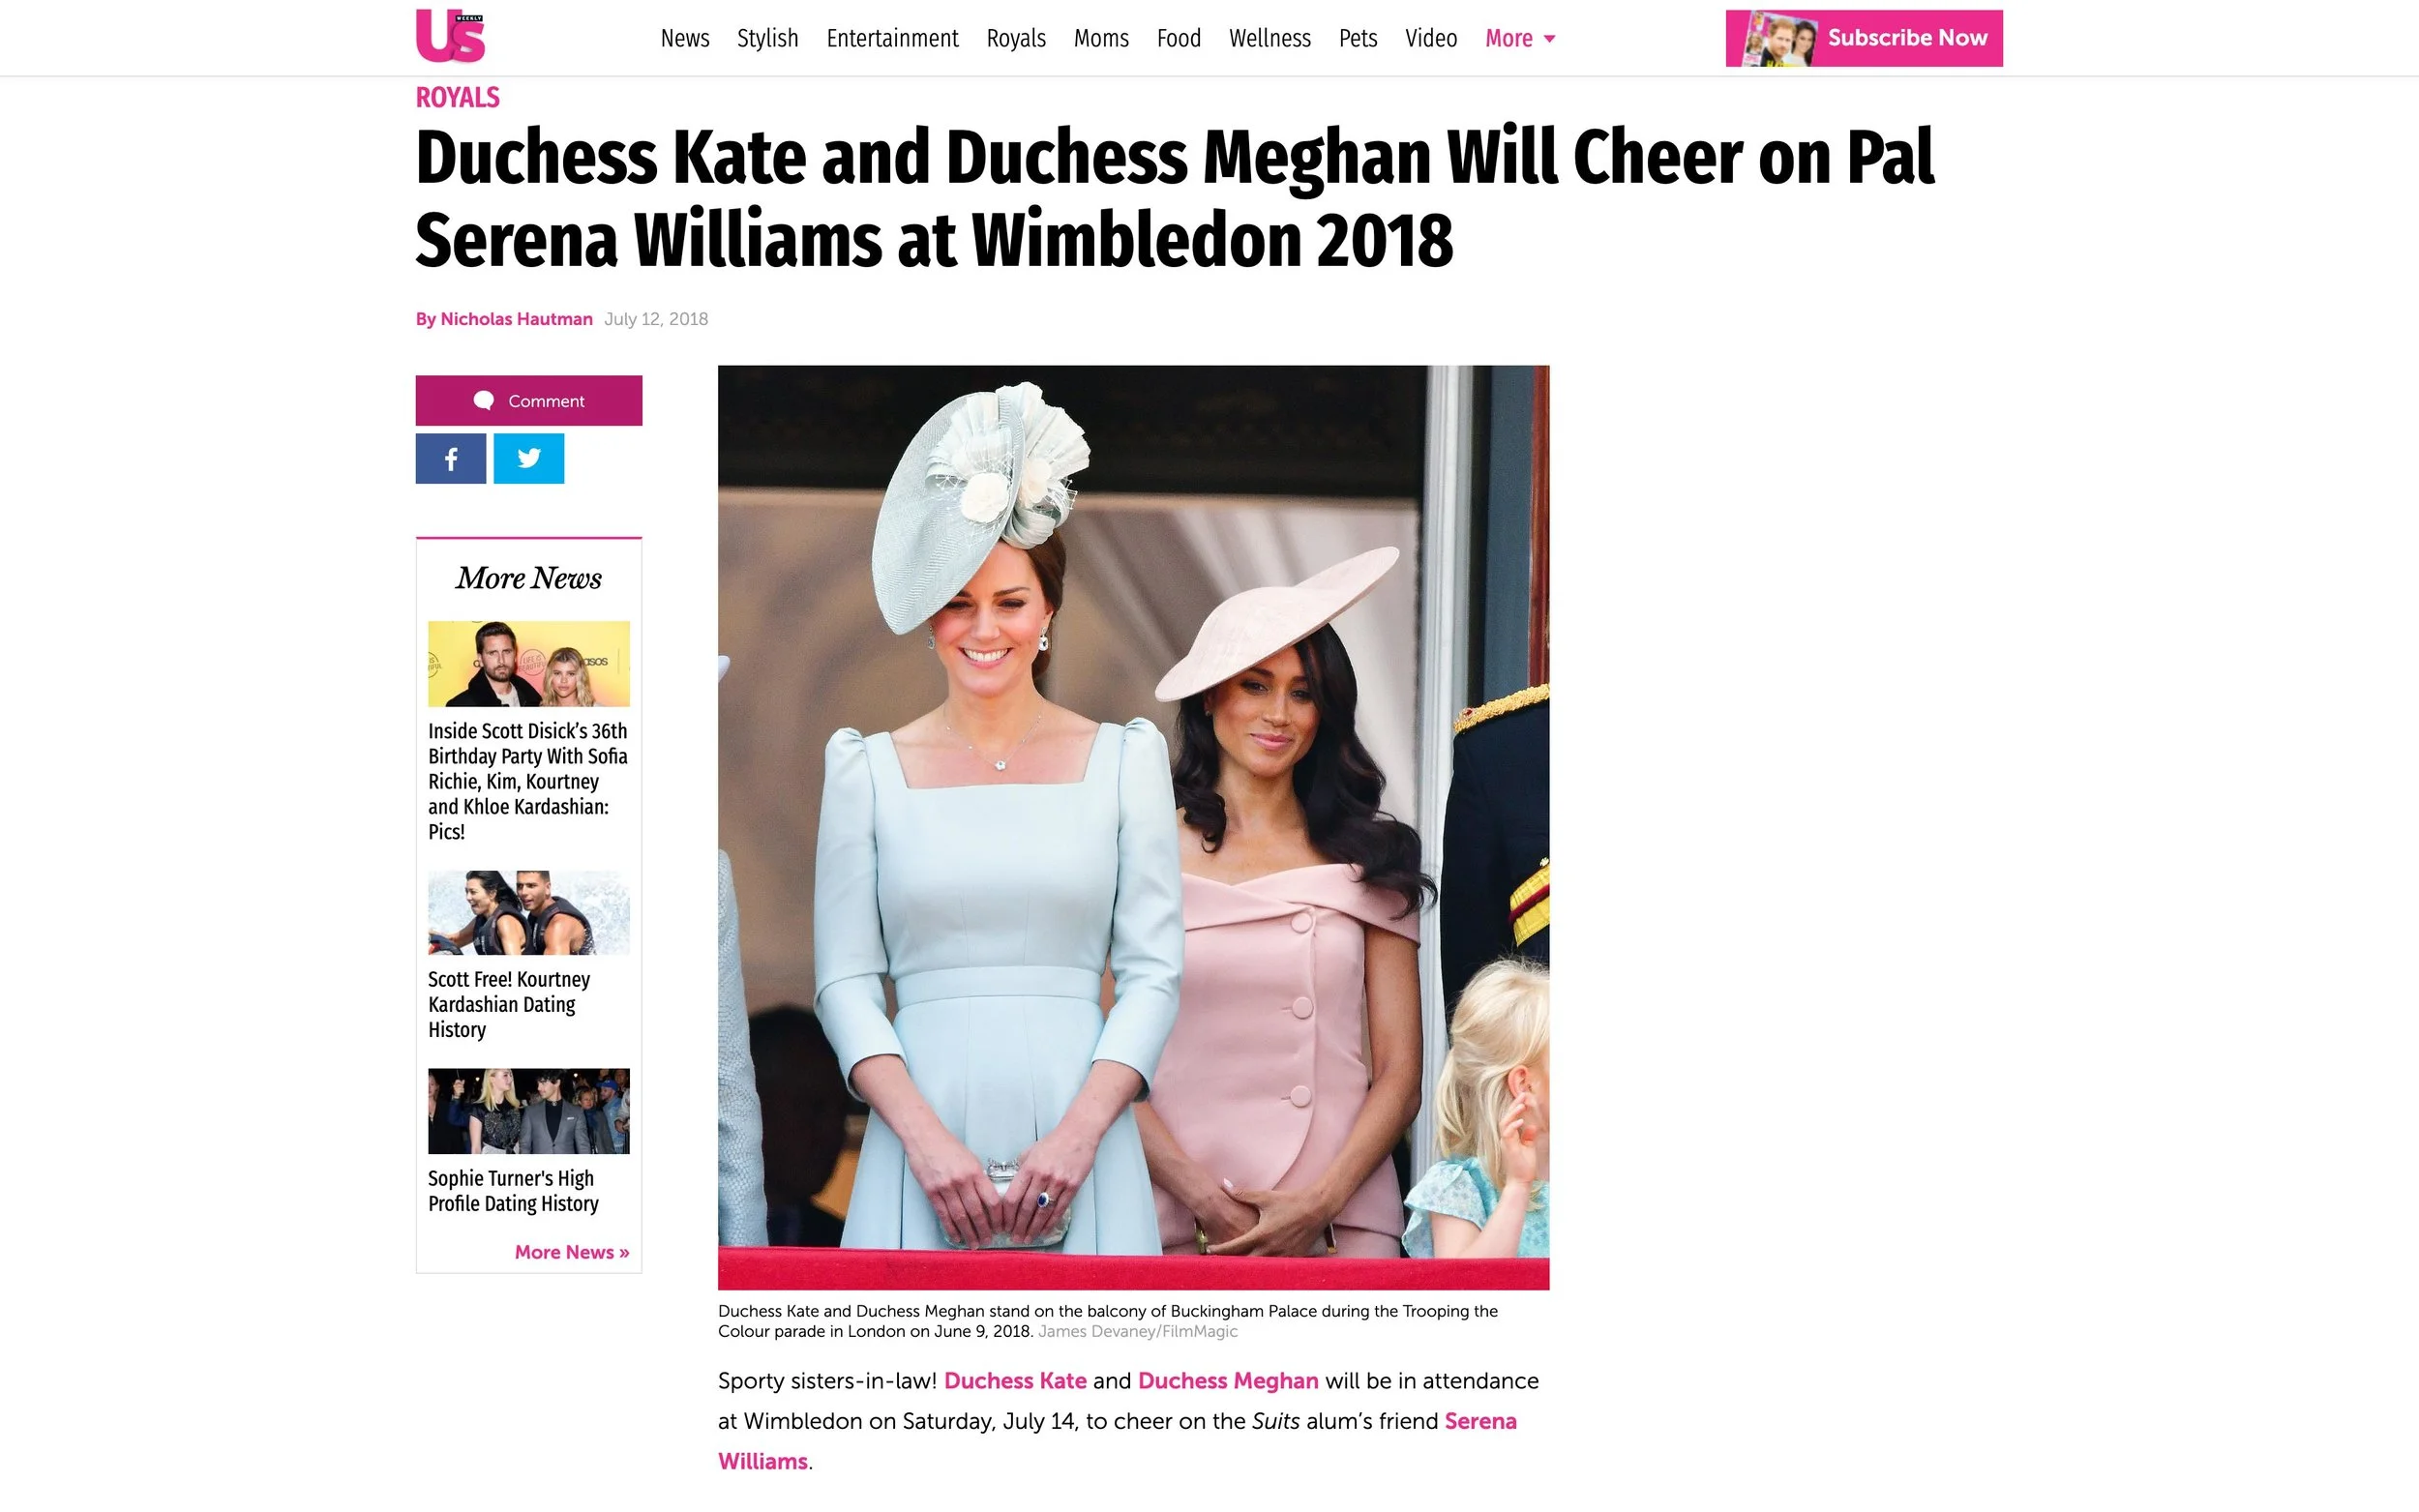Follow the Duchess Kate text link
Screen dimensions: 2419x1512
[x=1015, y=1380]
